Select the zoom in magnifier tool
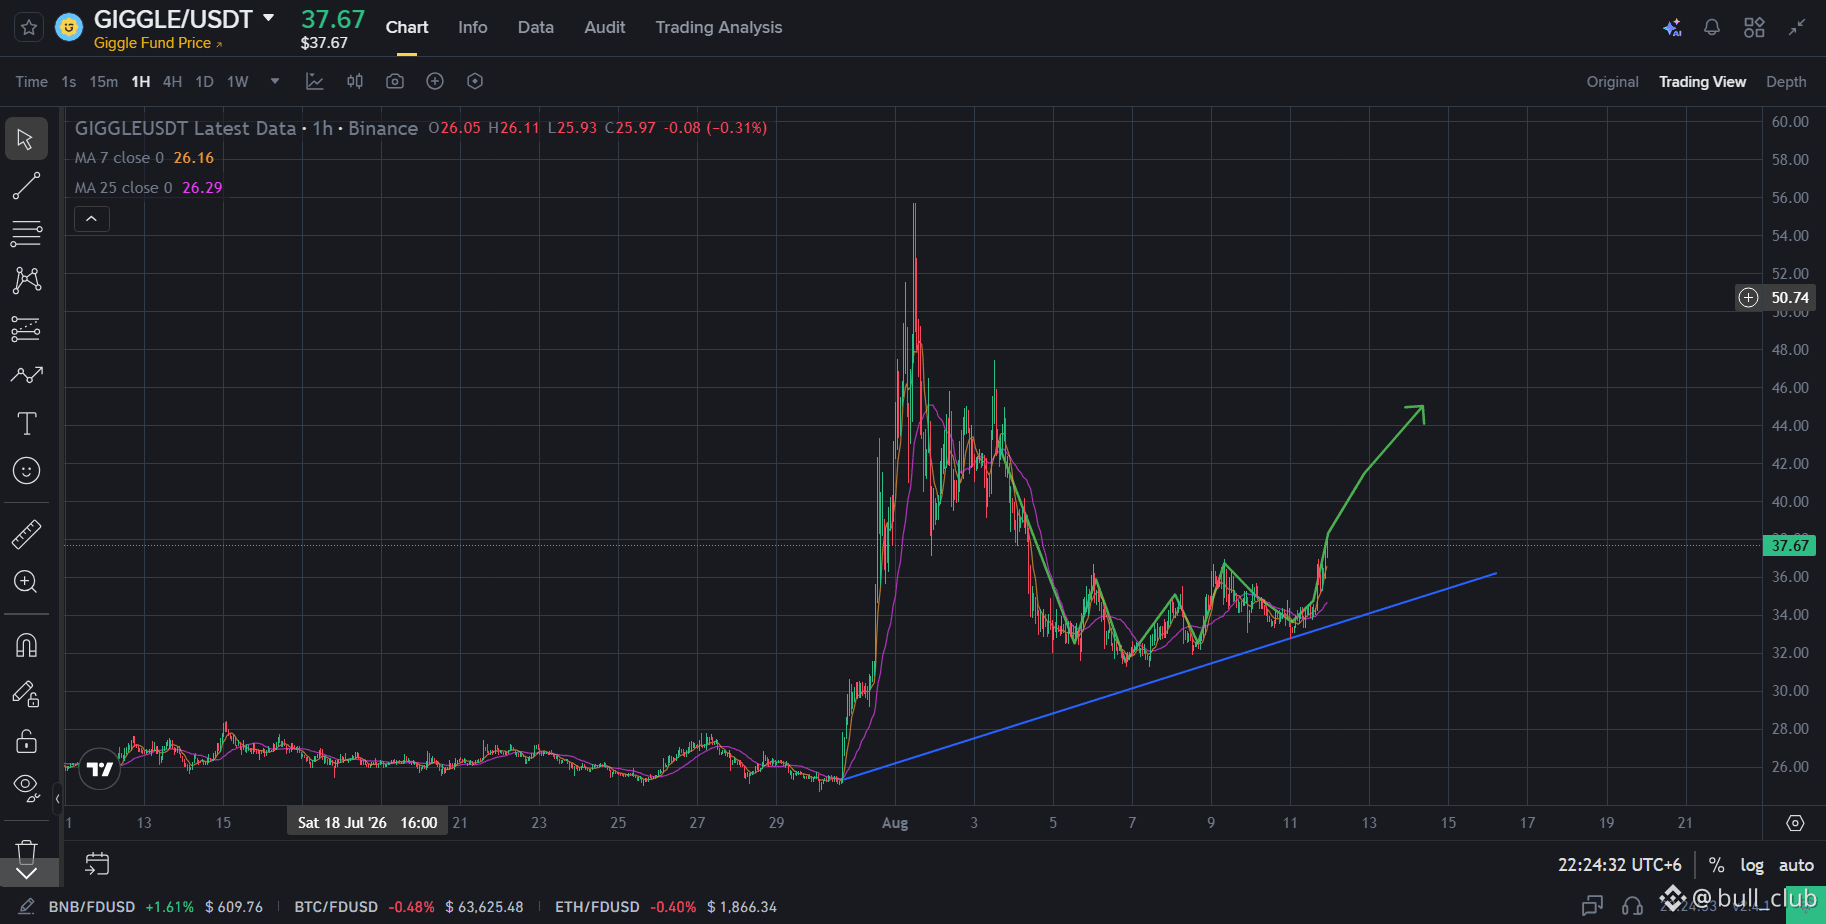Viewport: 1826px width, 924px height. tap(26, 582)
